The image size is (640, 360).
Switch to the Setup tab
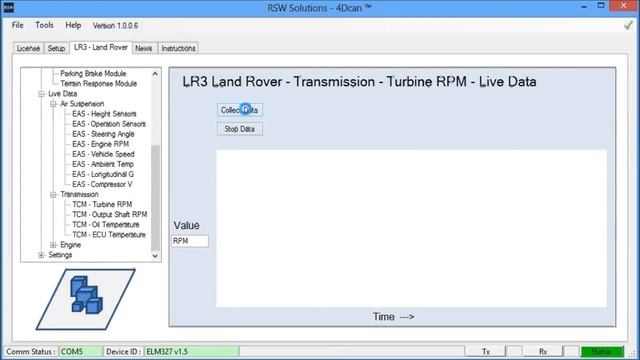[x=56, y=48]
